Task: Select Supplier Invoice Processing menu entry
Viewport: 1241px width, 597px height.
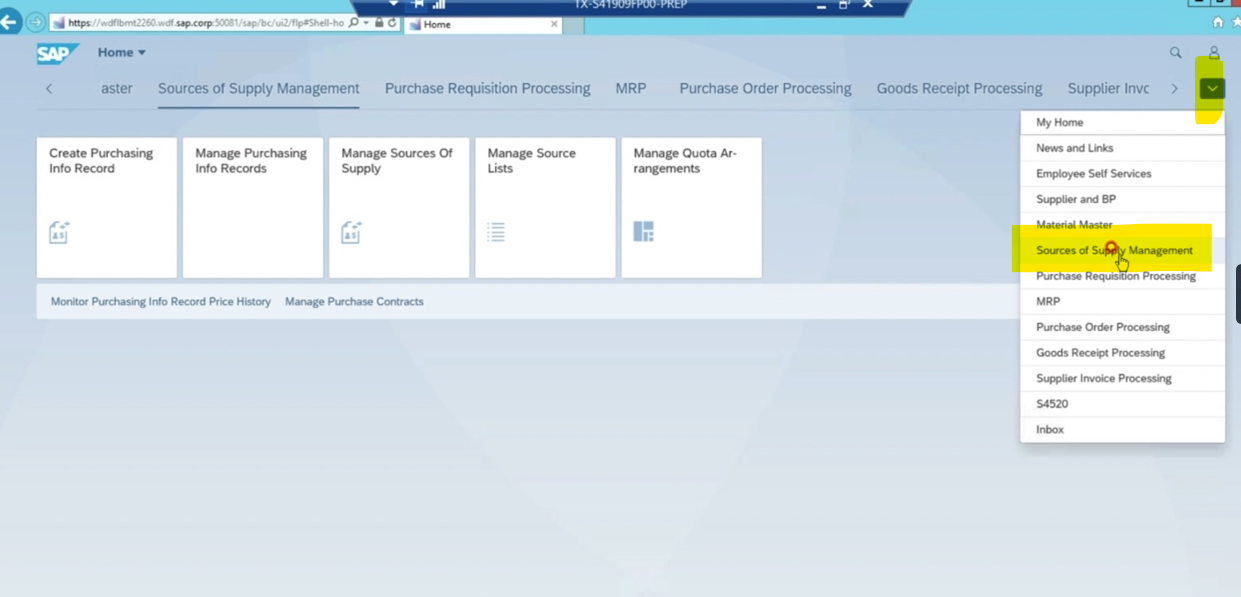Action: pyautogui.click(x=1122, y=378)
